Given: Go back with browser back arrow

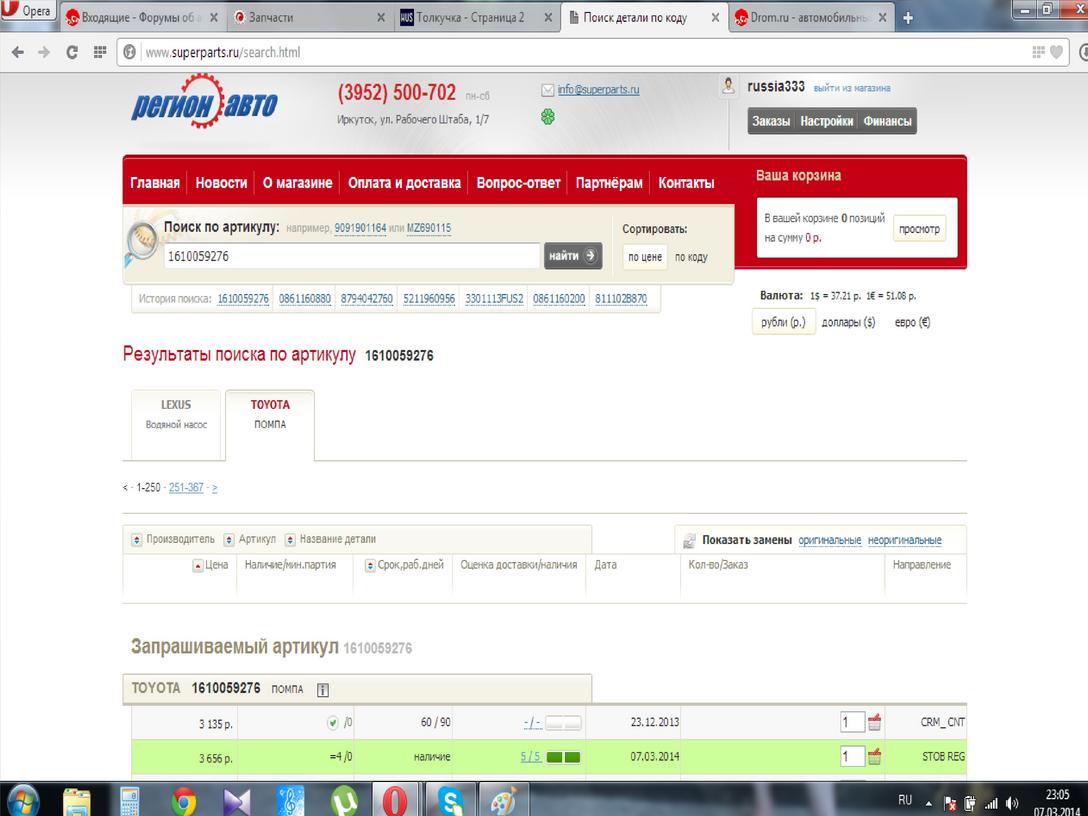Looking at the screenshot, I should 18,52.
